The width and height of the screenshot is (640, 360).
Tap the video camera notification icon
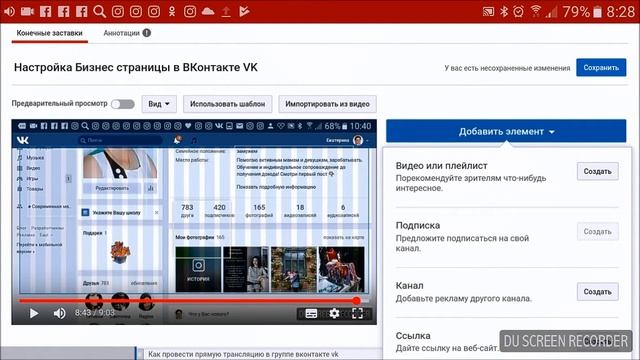[27, 11]
